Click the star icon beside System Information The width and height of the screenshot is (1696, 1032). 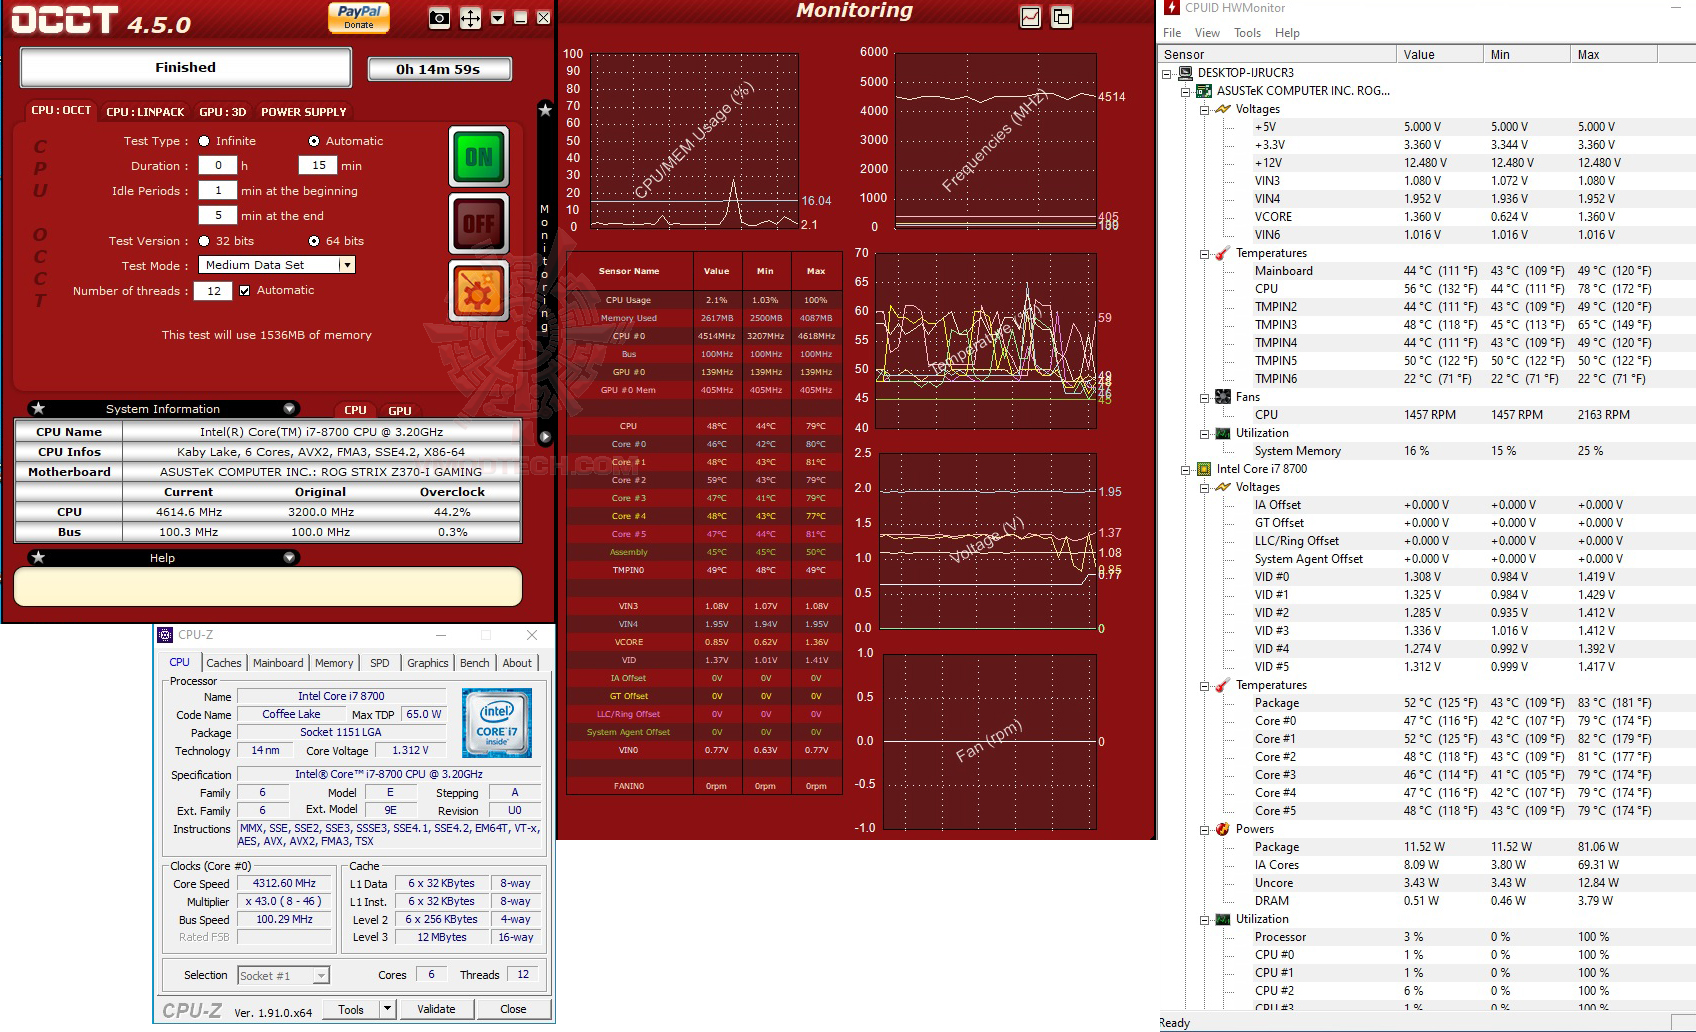[x=38, y=408]
